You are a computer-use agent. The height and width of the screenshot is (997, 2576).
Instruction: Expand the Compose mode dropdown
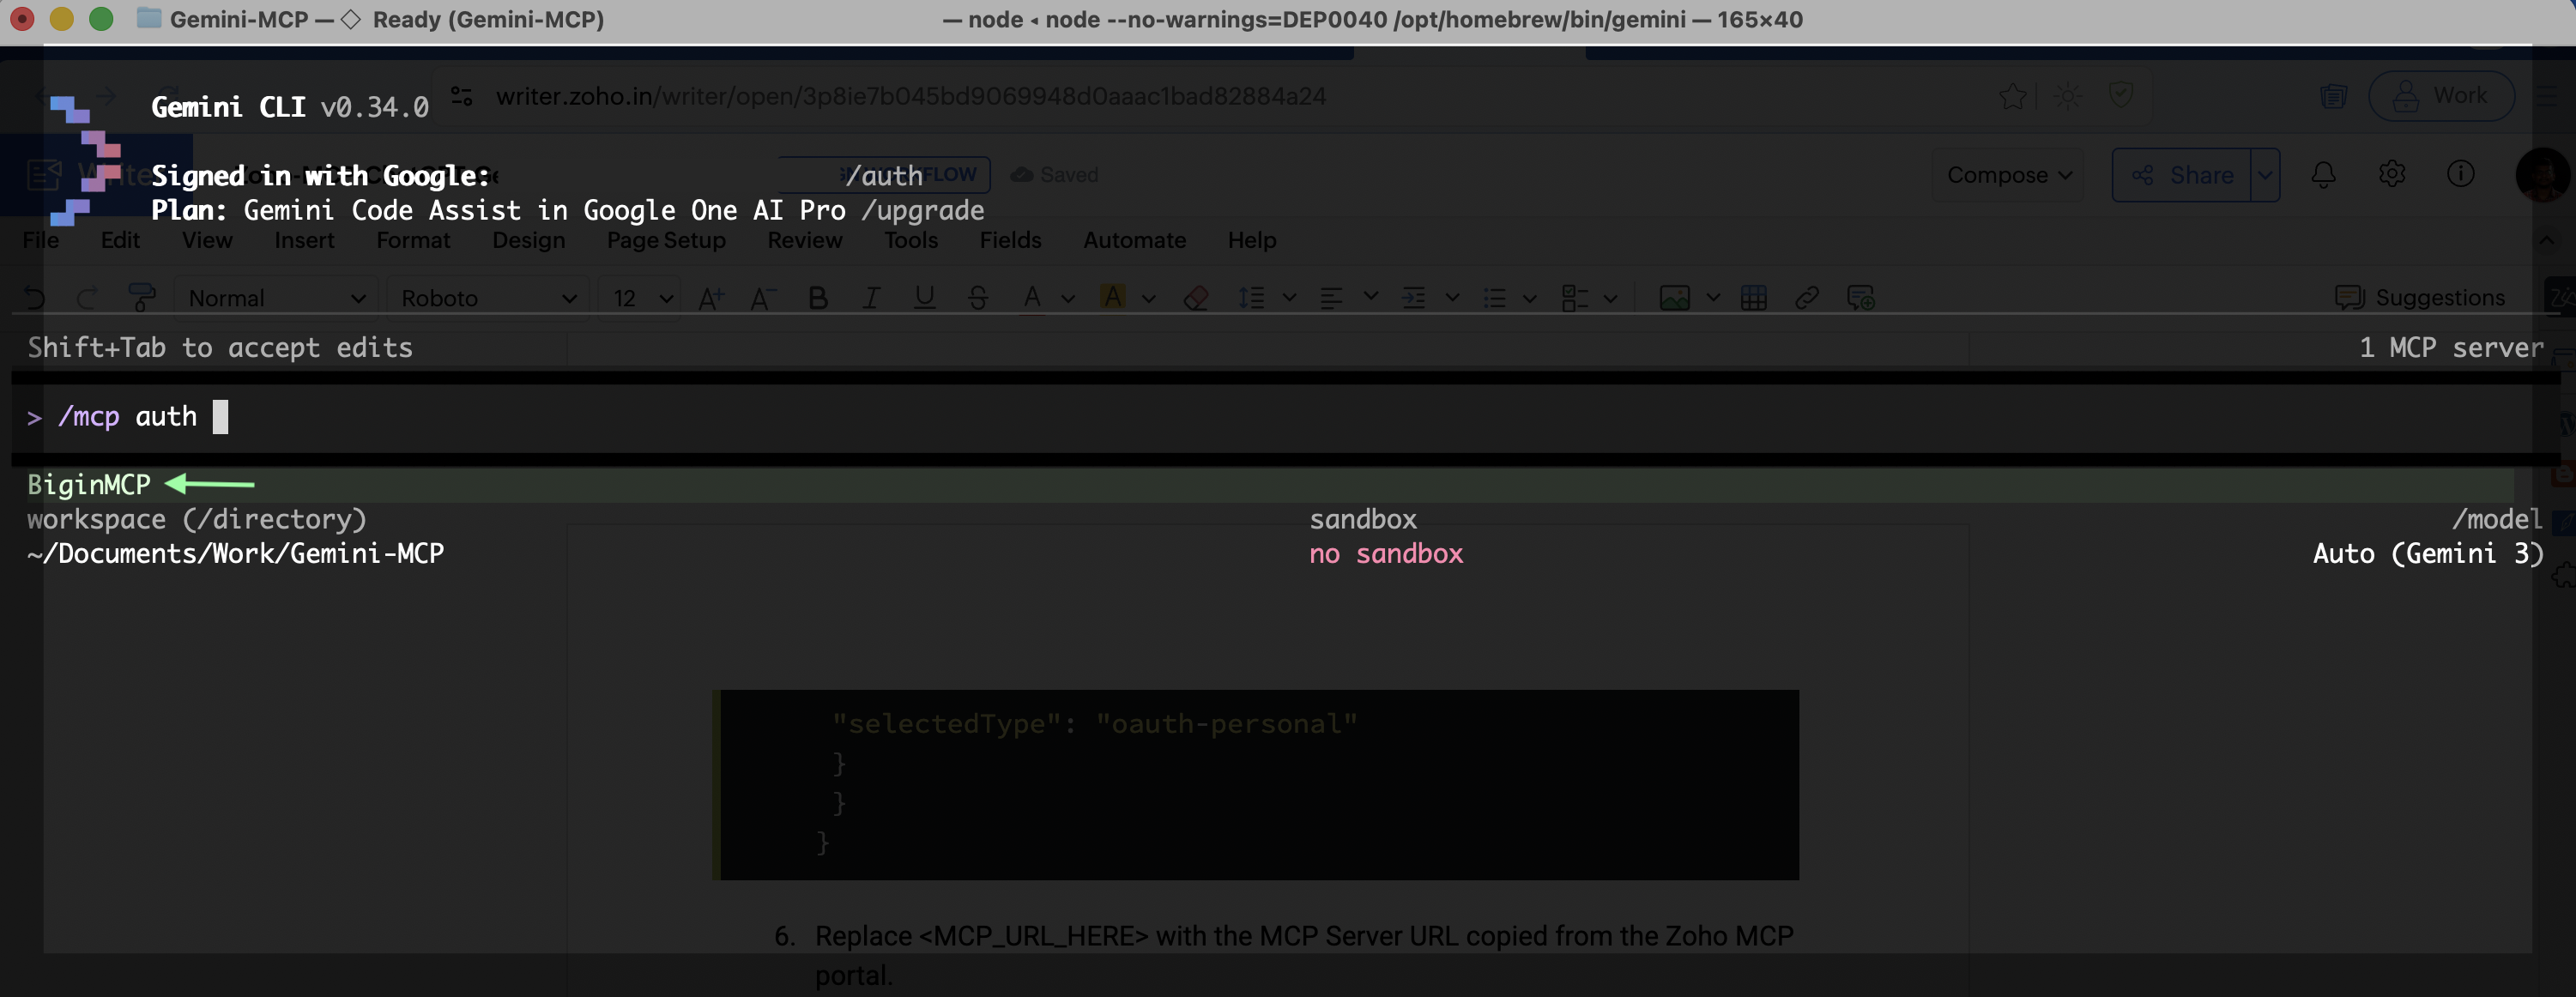coord(2007,175)
